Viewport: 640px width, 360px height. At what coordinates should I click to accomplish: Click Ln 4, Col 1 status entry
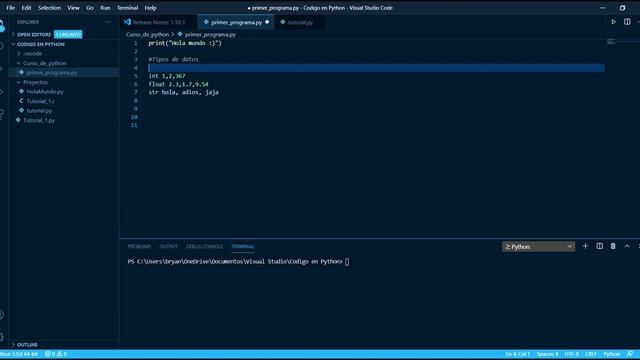coord(518,354)
